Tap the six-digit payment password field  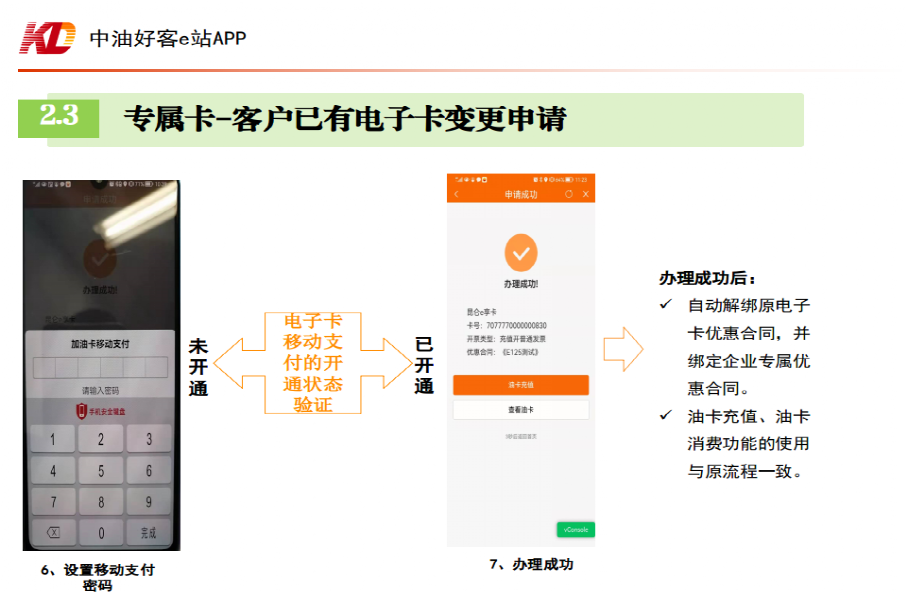[100, 367]
